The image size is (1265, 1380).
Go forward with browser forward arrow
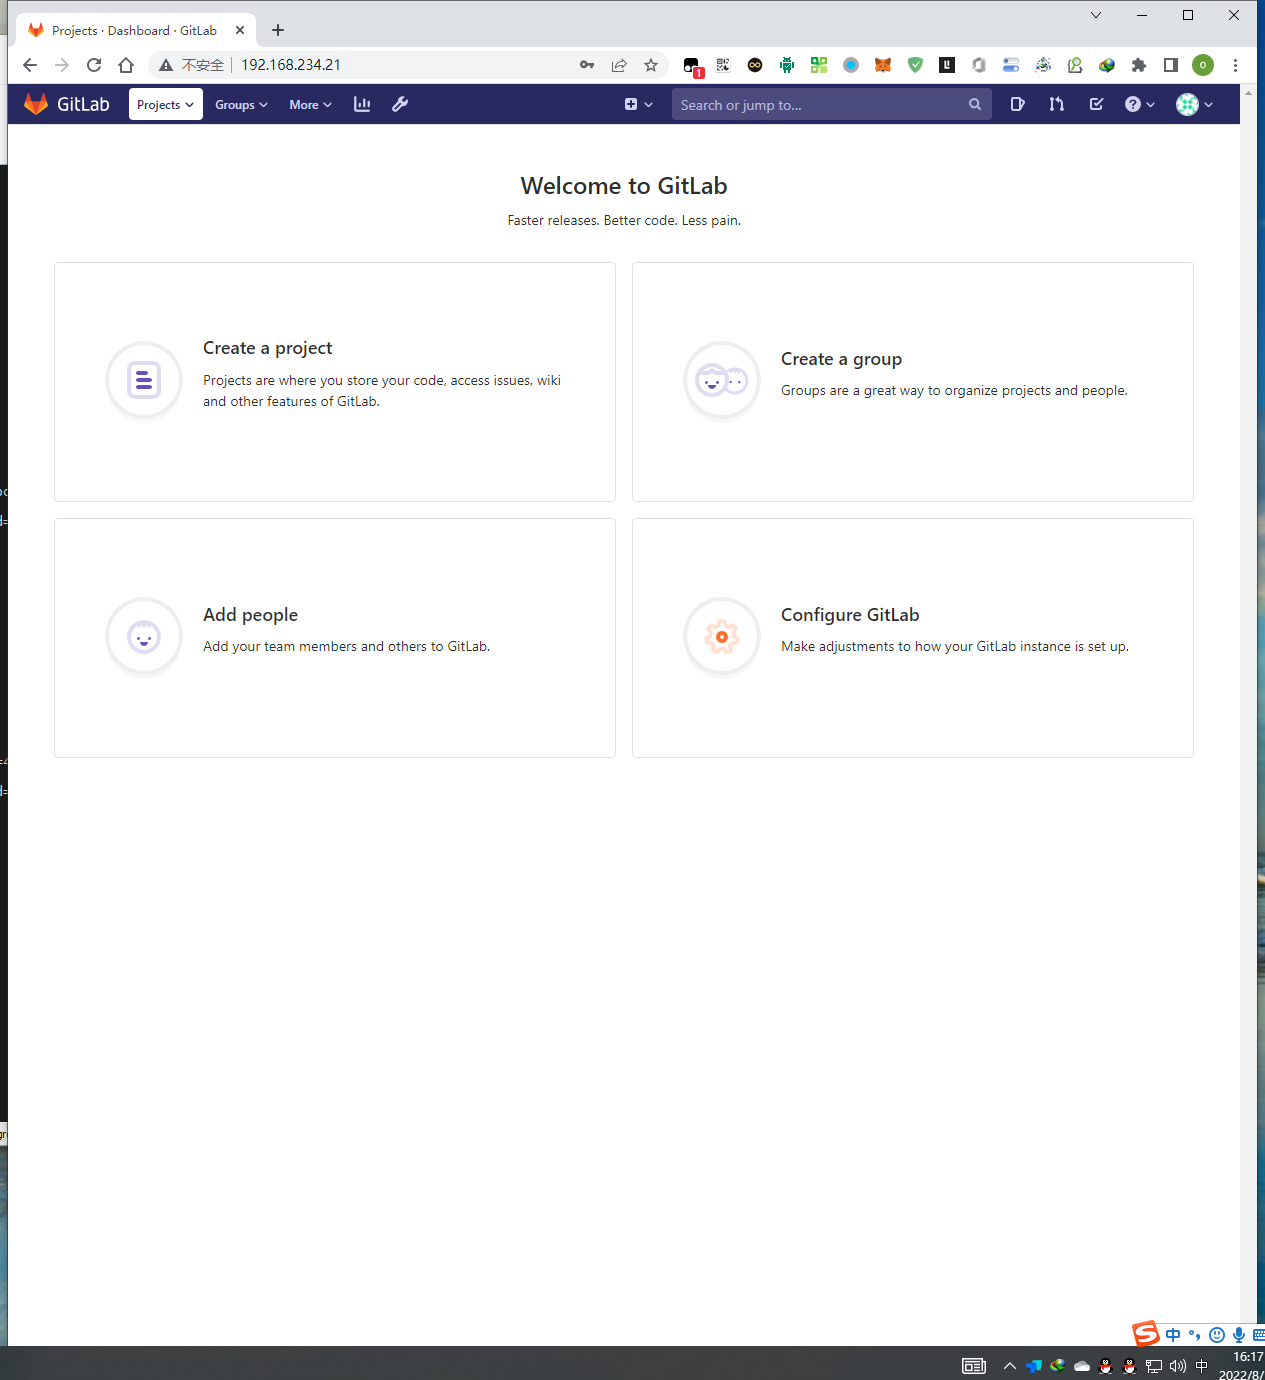[62, 65]
